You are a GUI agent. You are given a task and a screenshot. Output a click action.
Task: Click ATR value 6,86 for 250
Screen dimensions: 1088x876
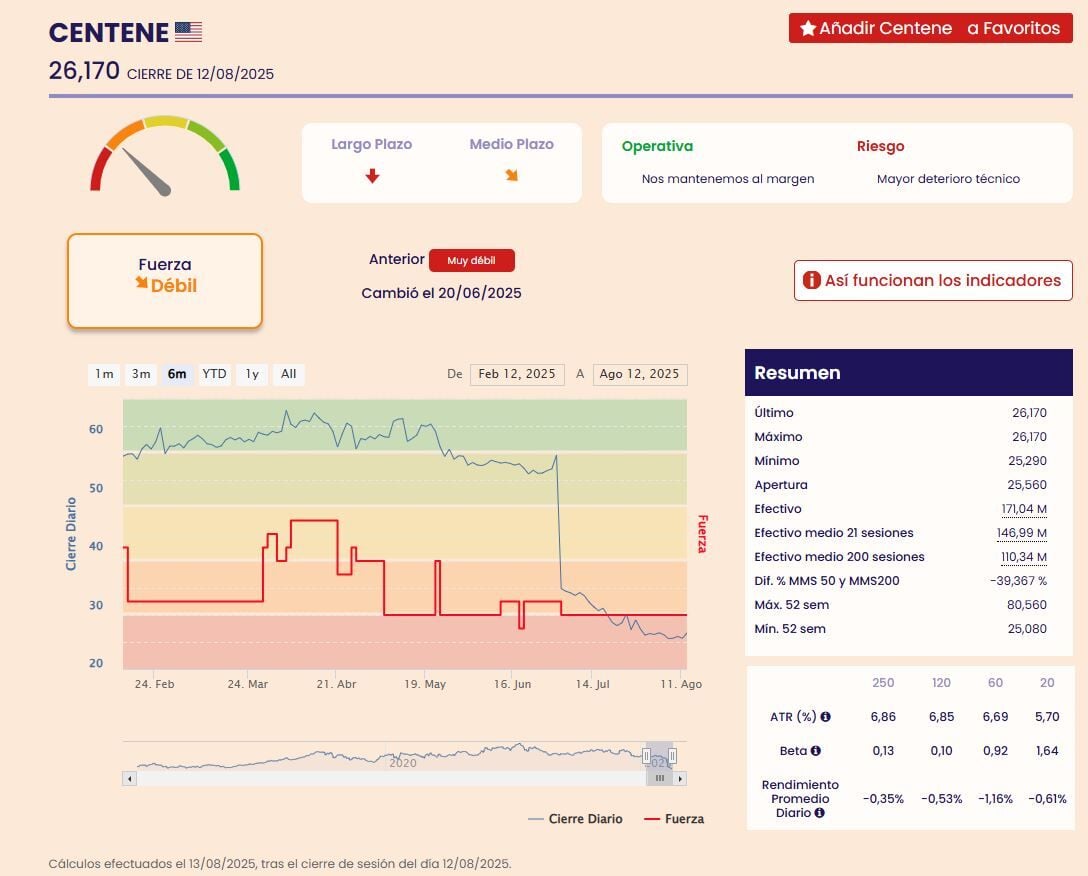pos(883,716)
